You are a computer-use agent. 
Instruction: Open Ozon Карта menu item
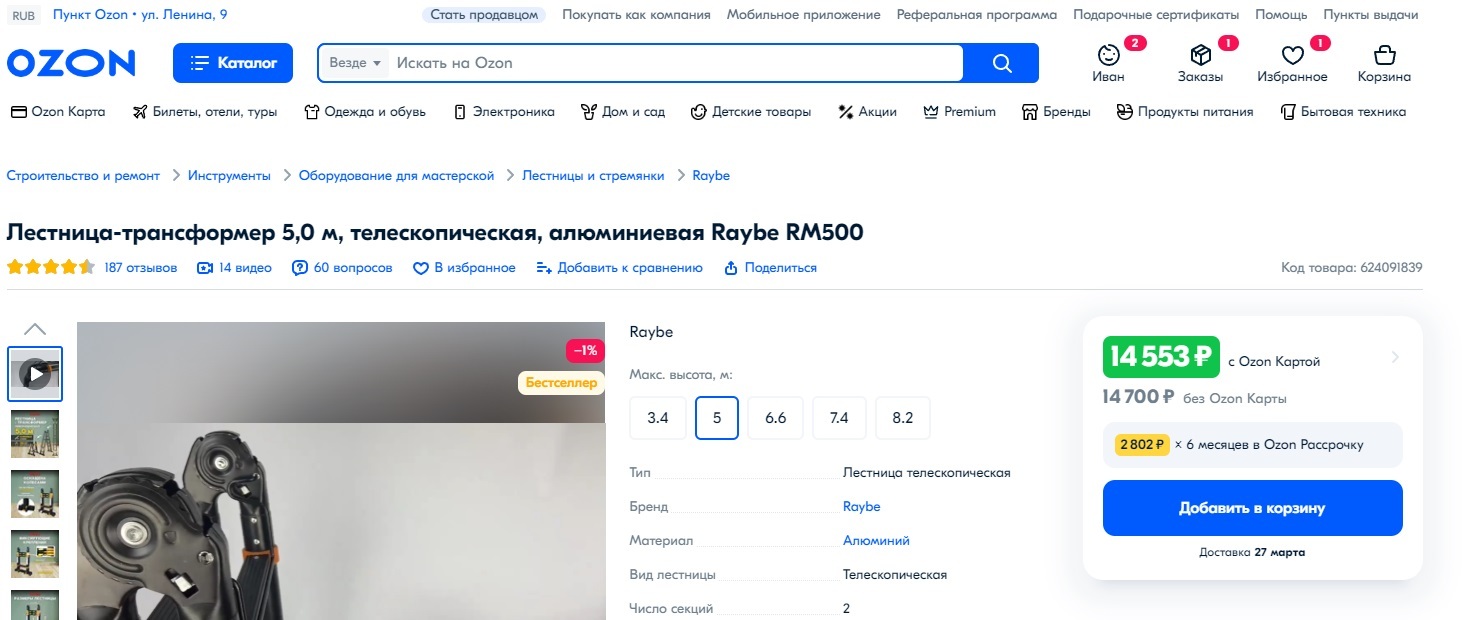click(x=57, y=112)
